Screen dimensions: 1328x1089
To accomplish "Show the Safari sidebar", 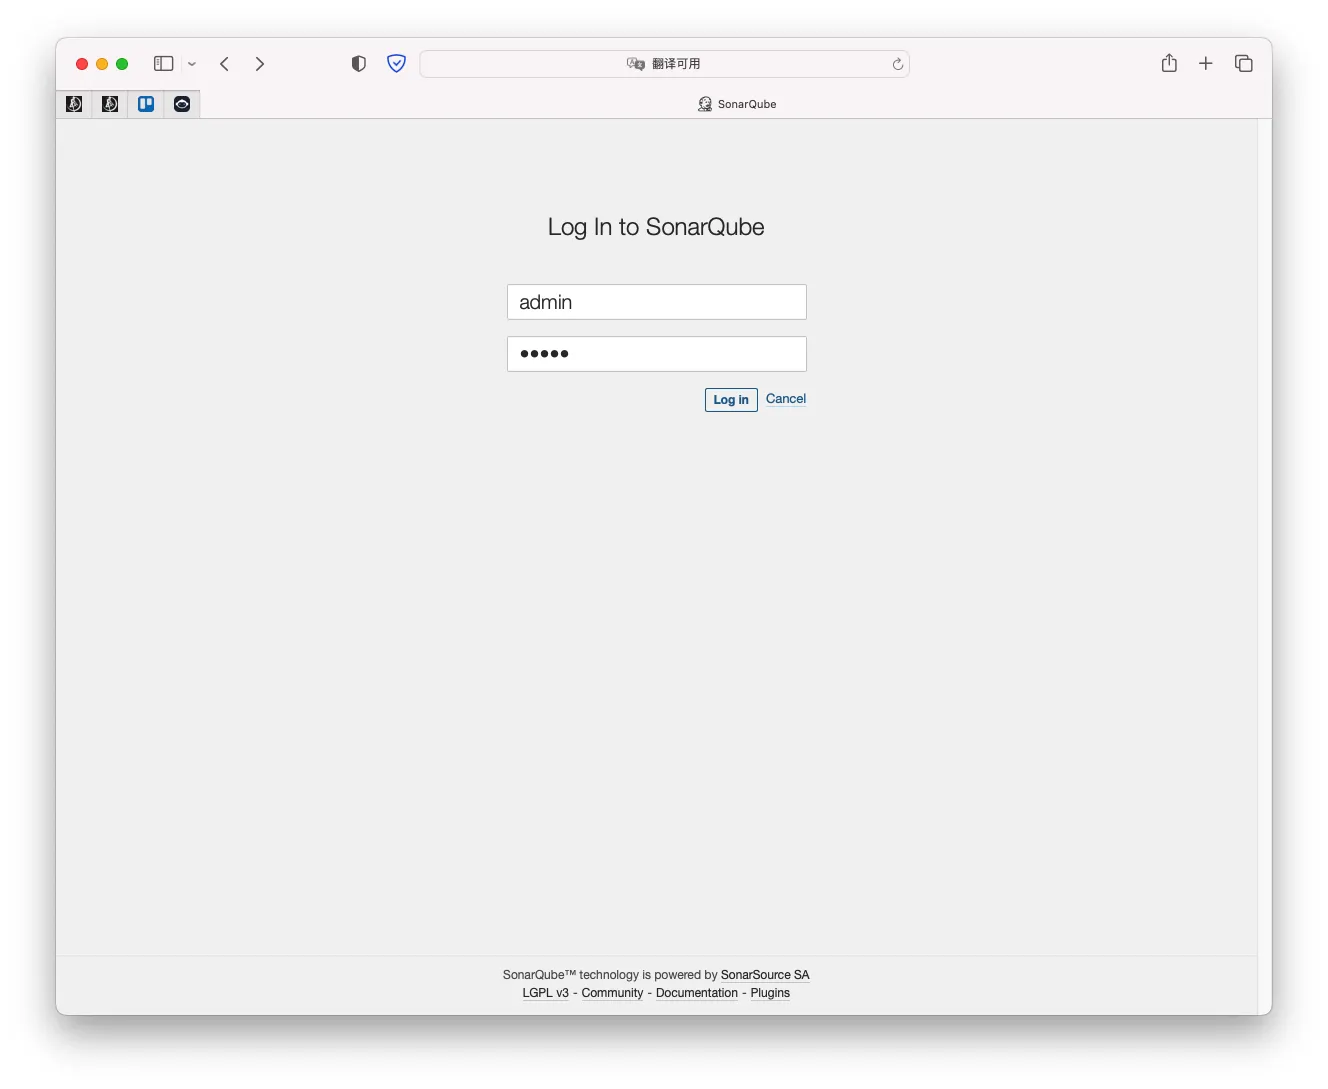I will [x=164, y=64].
